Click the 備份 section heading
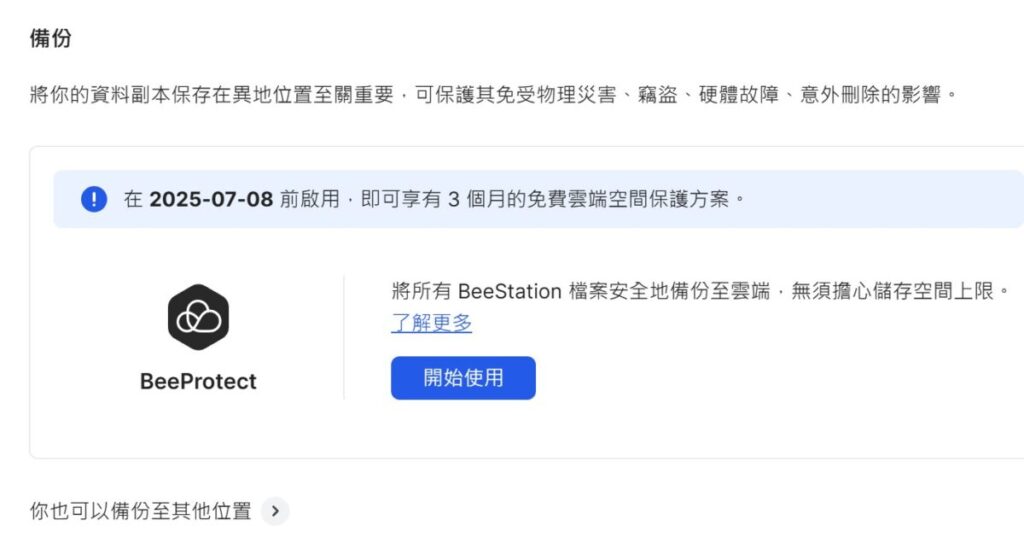Image resolution: width=1024 pixels, height=549 pixels. [50, 38]
